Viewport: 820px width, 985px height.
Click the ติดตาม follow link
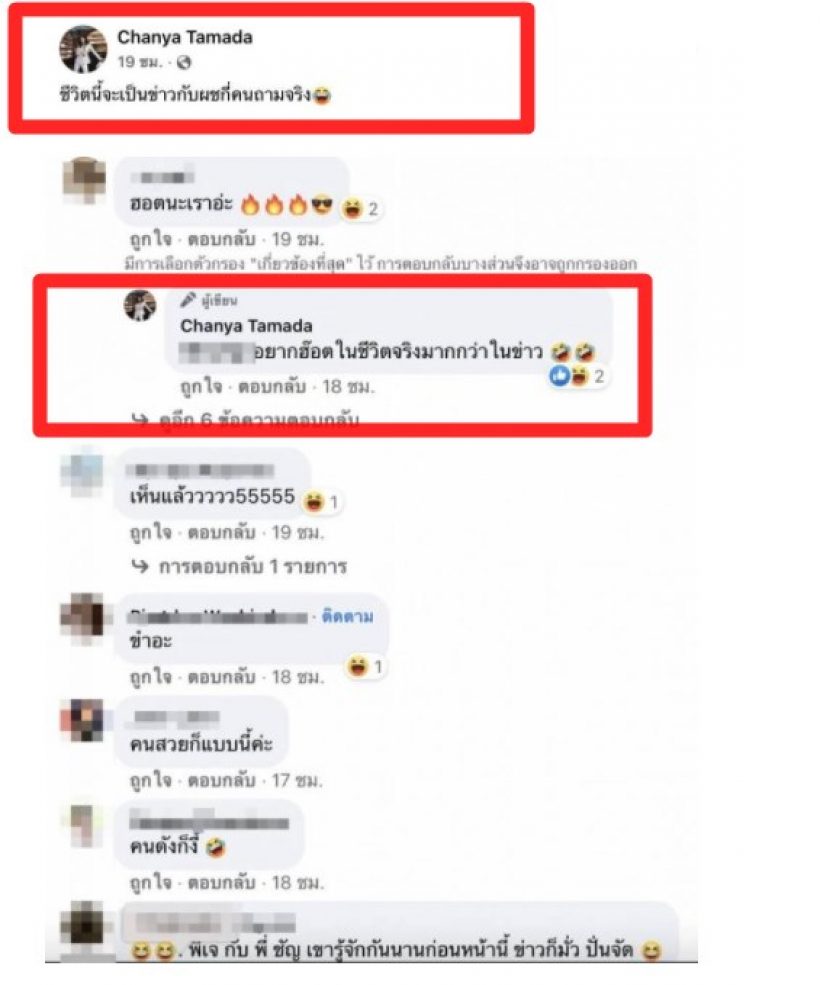(x=347, y=616)
